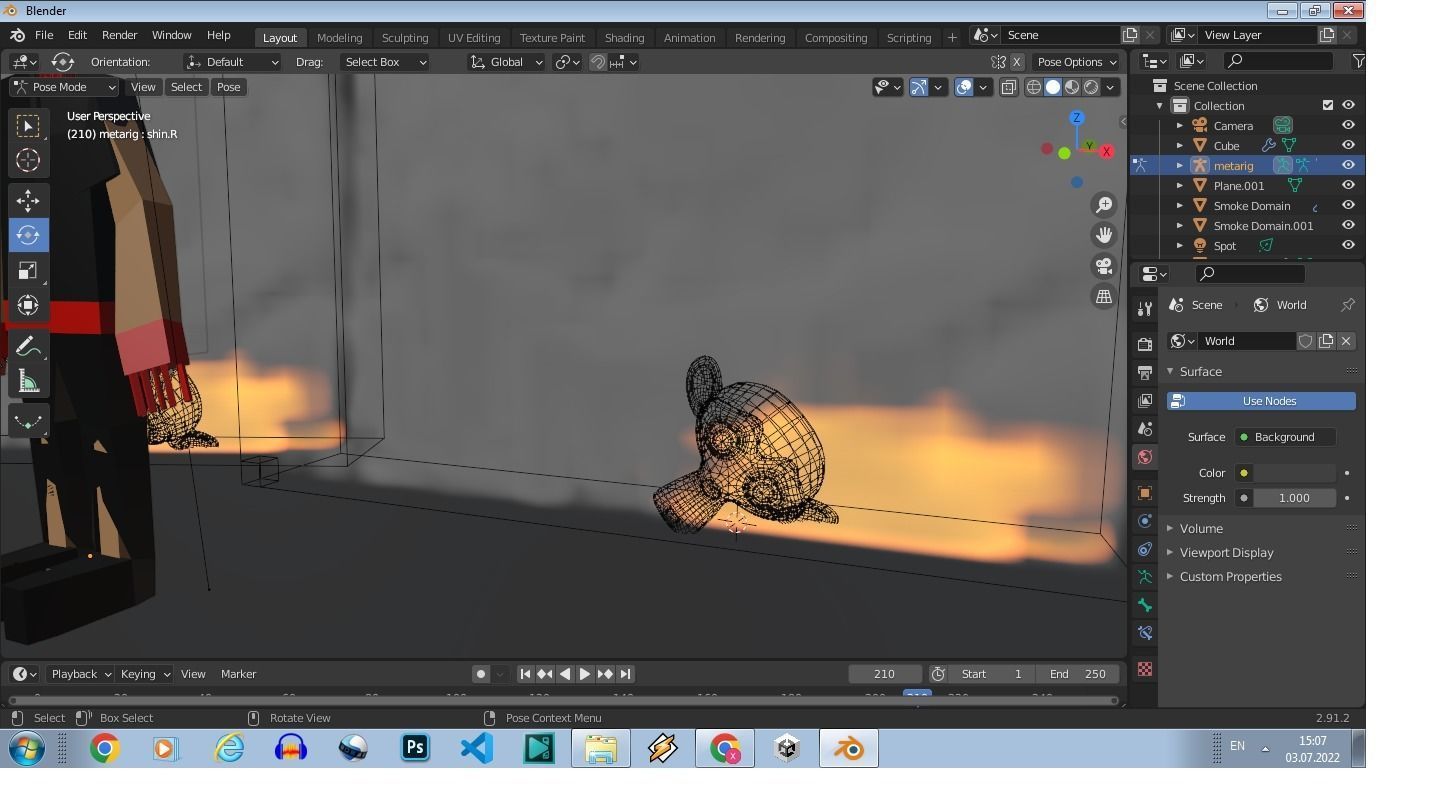Open the Bone Constraints properties tab
1438x796 pixels.
click(x=1145, y=633)
